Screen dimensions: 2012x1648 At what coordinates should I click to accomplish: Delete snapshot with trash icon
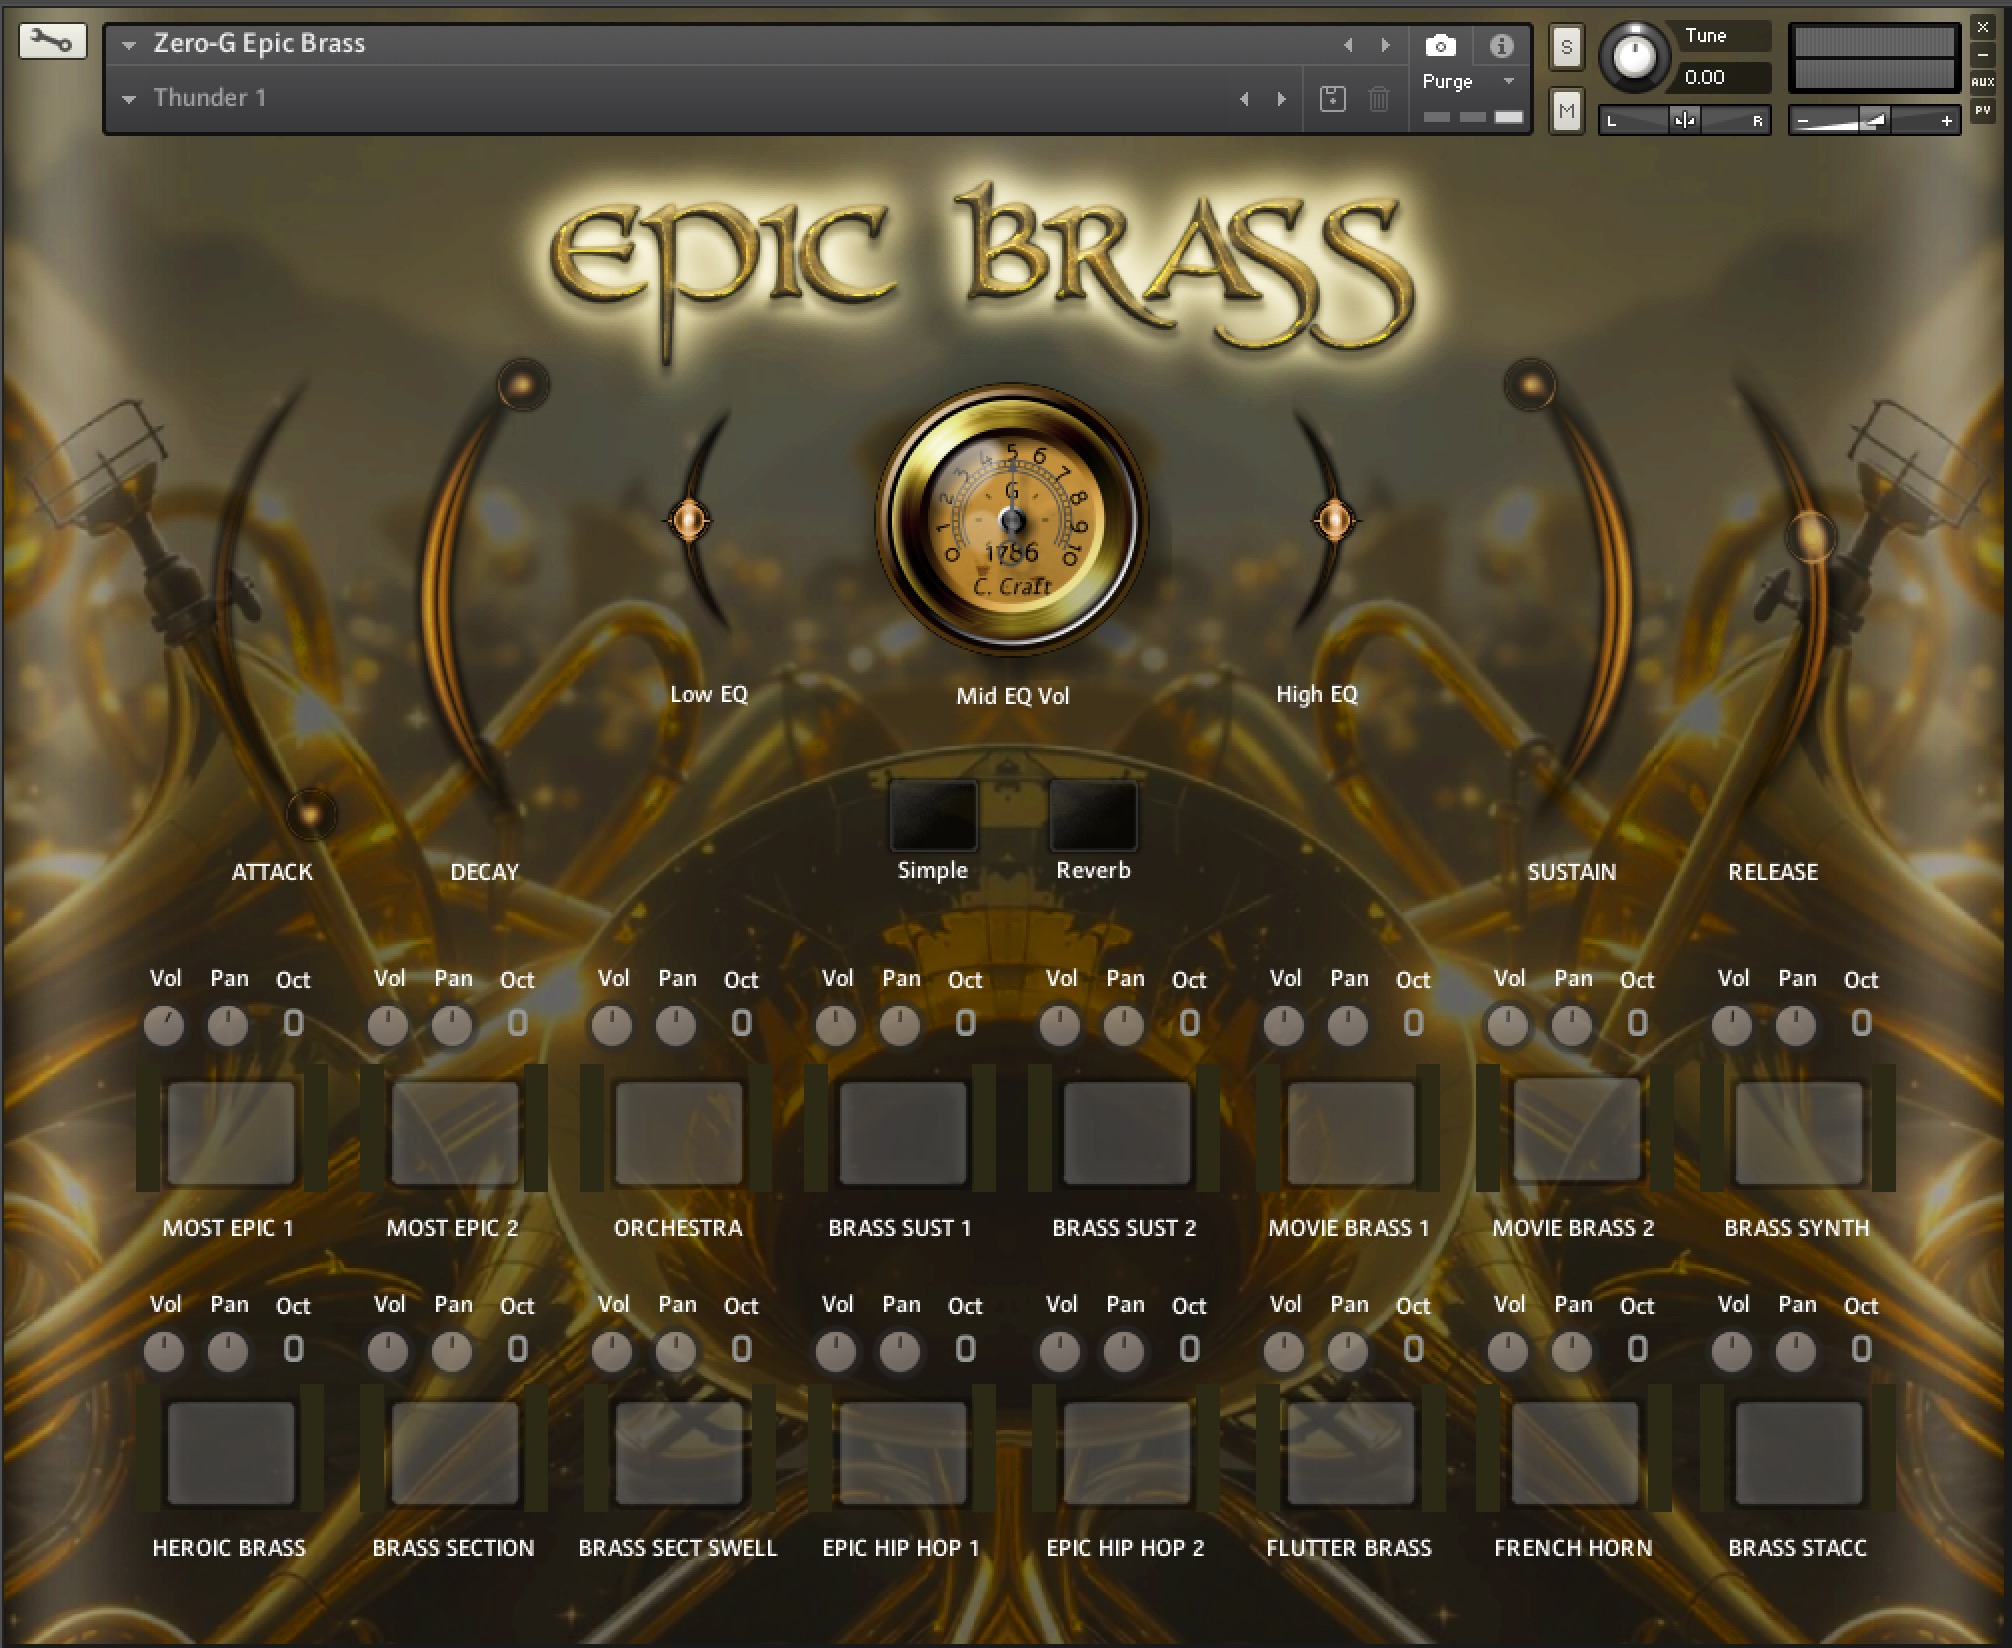click(x=1378, y=98)
